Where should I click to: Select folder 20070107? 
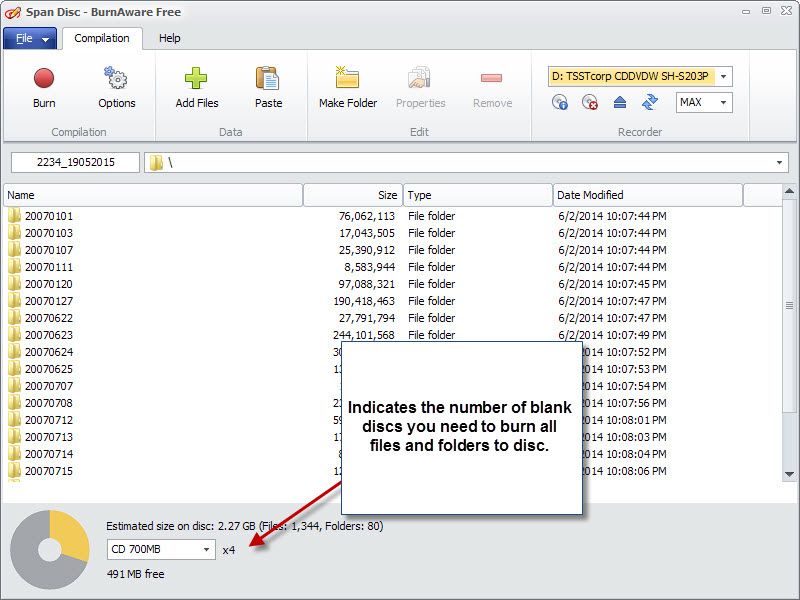49,249
